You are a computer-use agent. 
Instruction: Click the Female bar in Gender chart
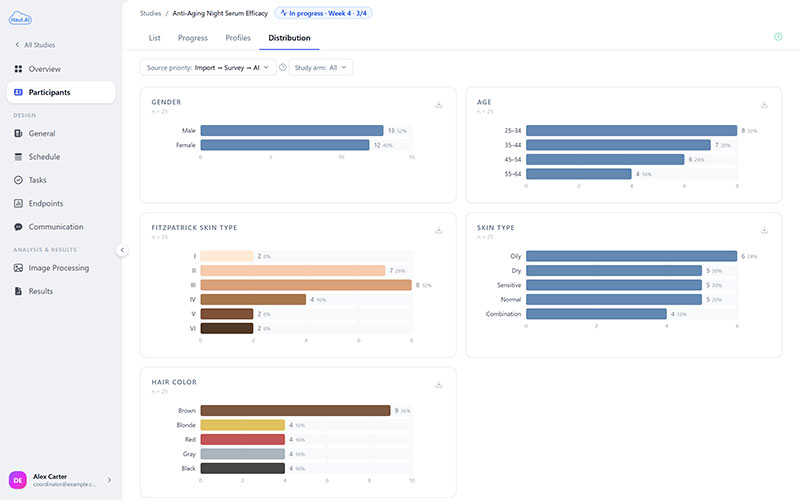(285, 145)
